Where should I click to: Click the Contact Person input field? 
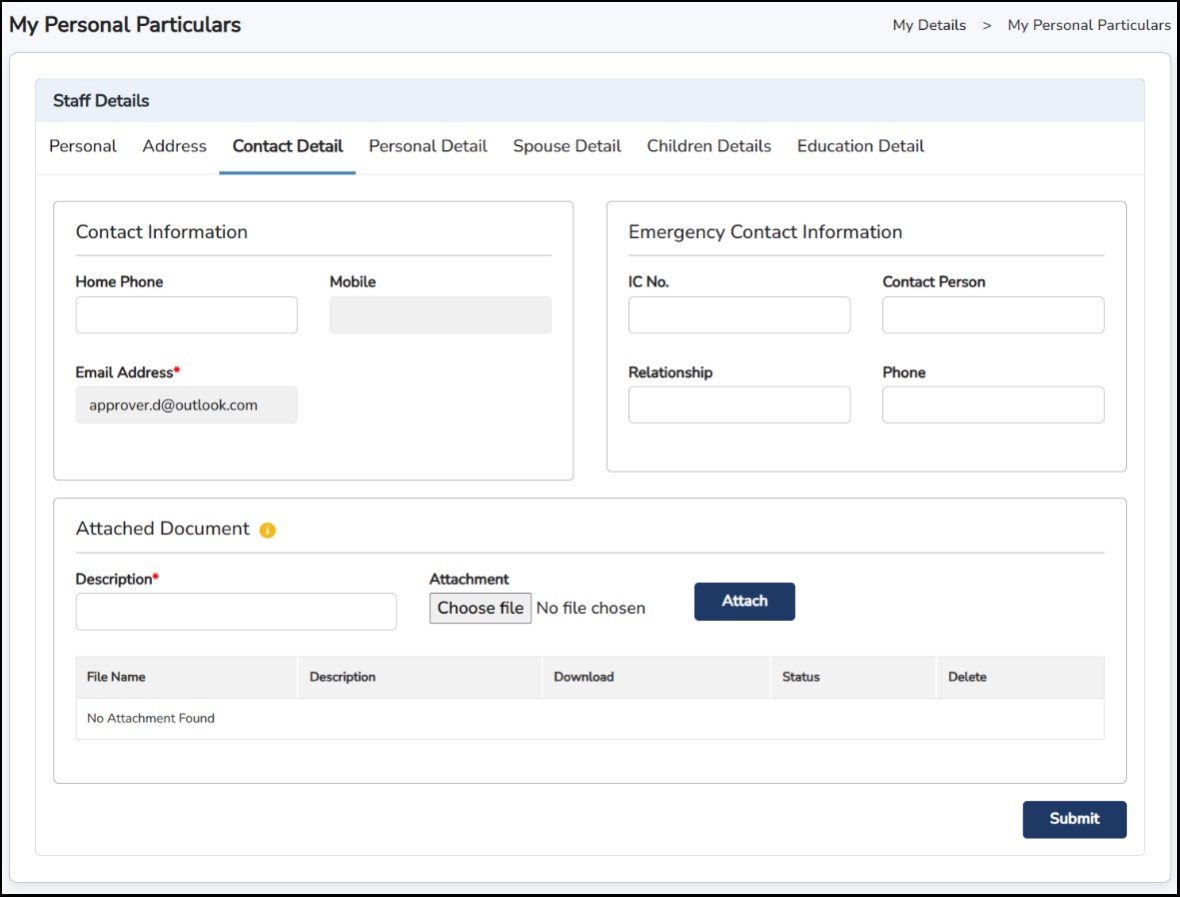pyautogui.click(x=993, y=315)
